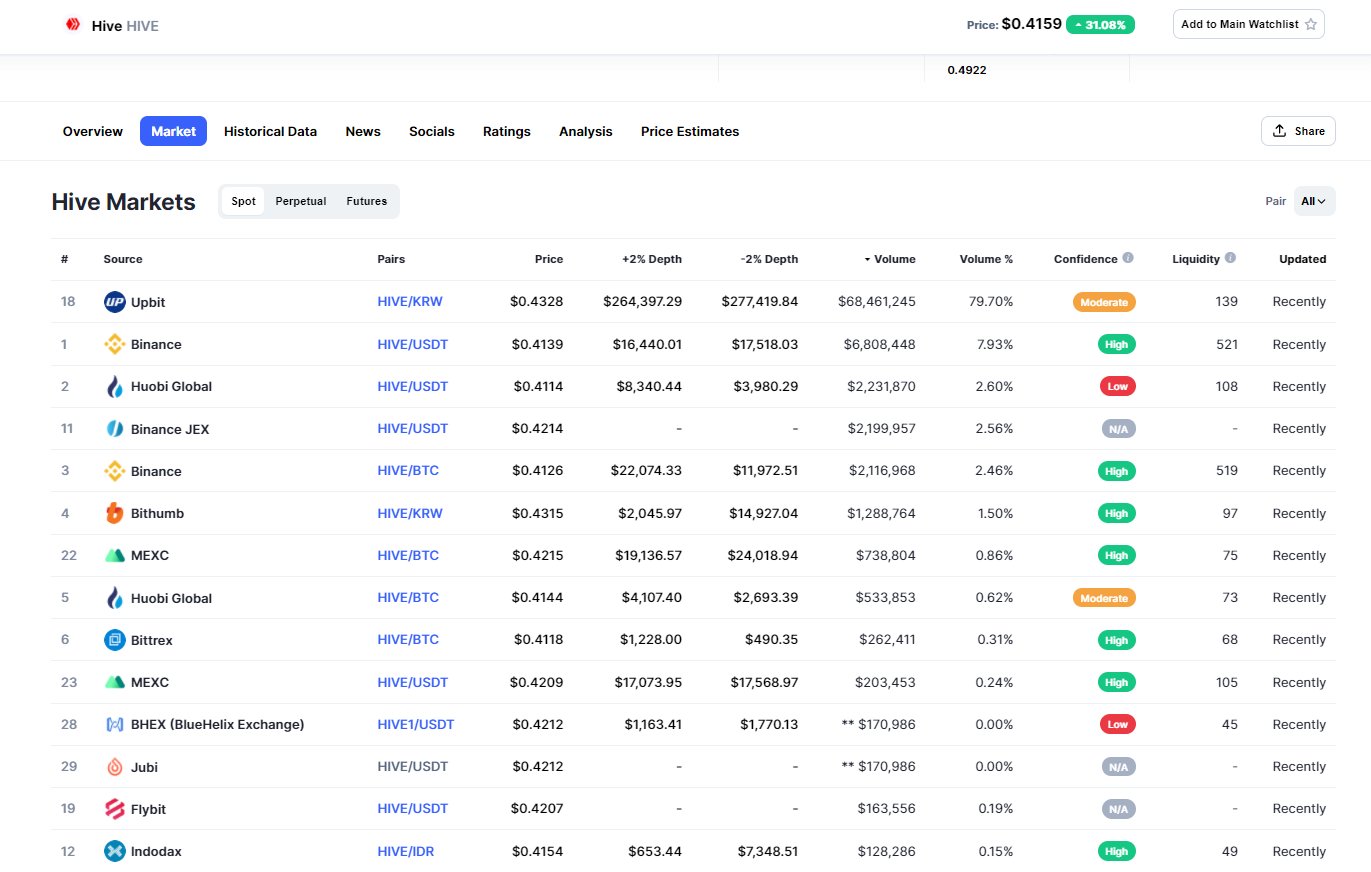Click the N/A confidence badge for Binance JEX

[x=1117, y=429]
